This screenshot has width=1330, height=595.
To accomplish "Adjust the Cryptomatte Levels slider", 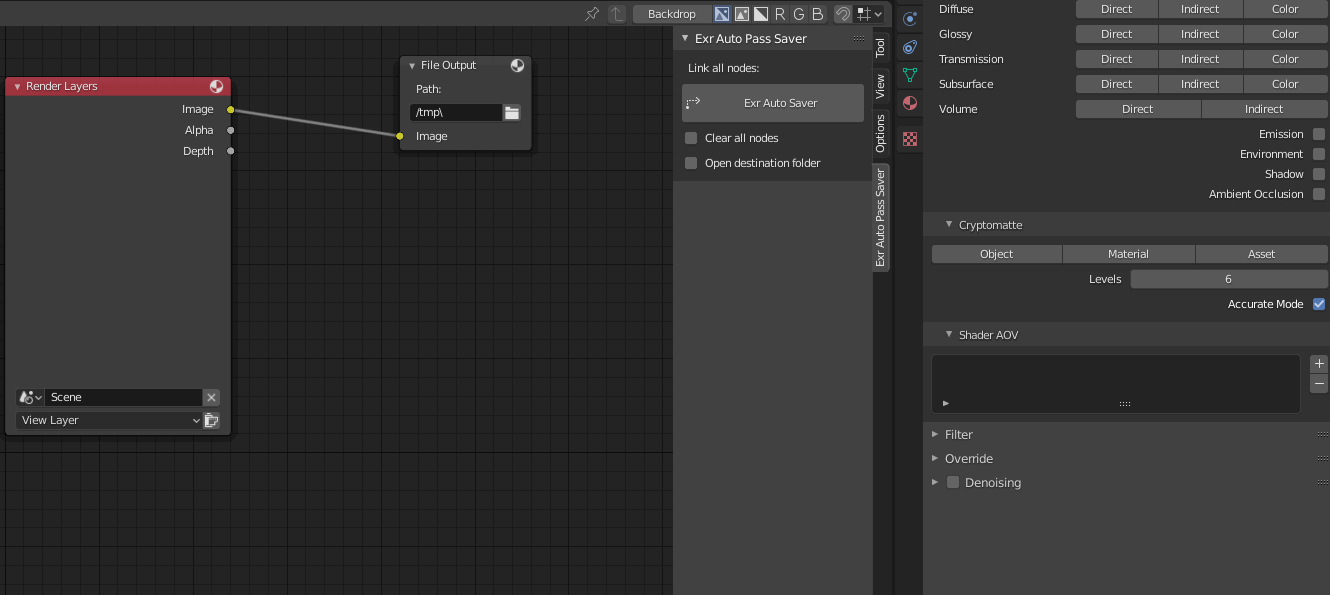I will pos(1228,278).
